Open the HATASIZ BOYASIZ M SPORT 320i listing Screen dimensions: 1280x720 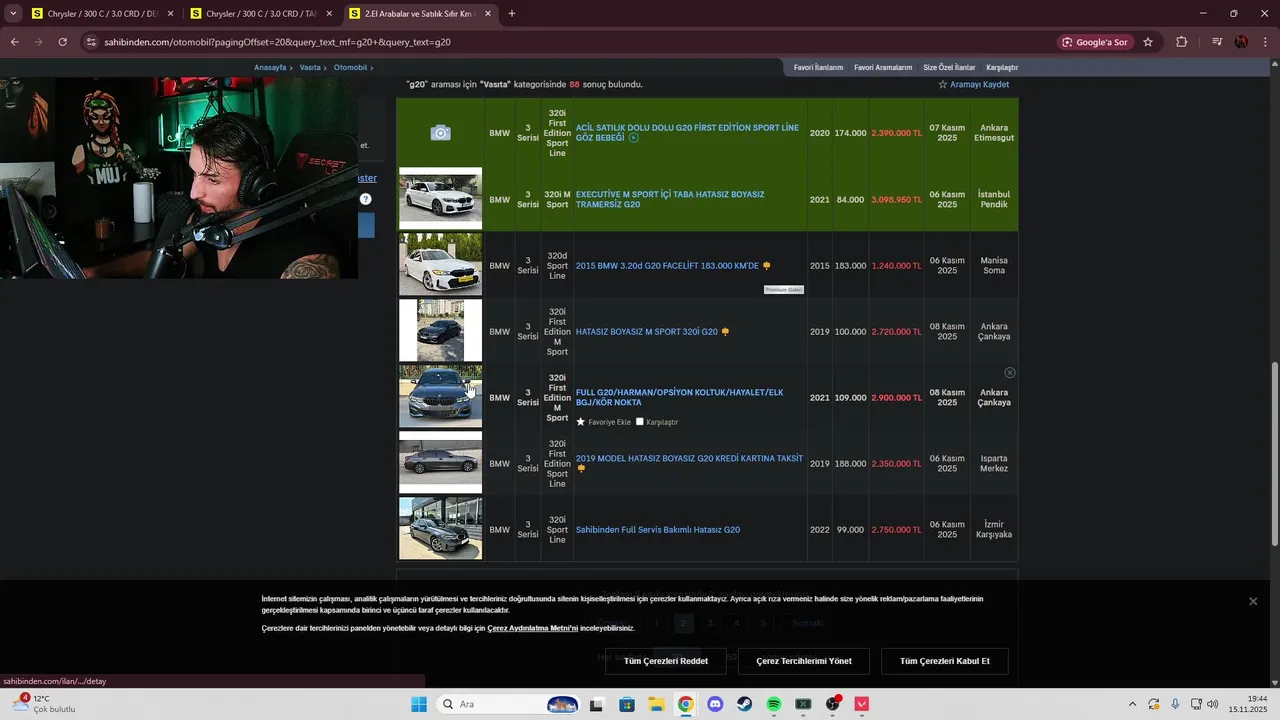(x=647, y=332)
